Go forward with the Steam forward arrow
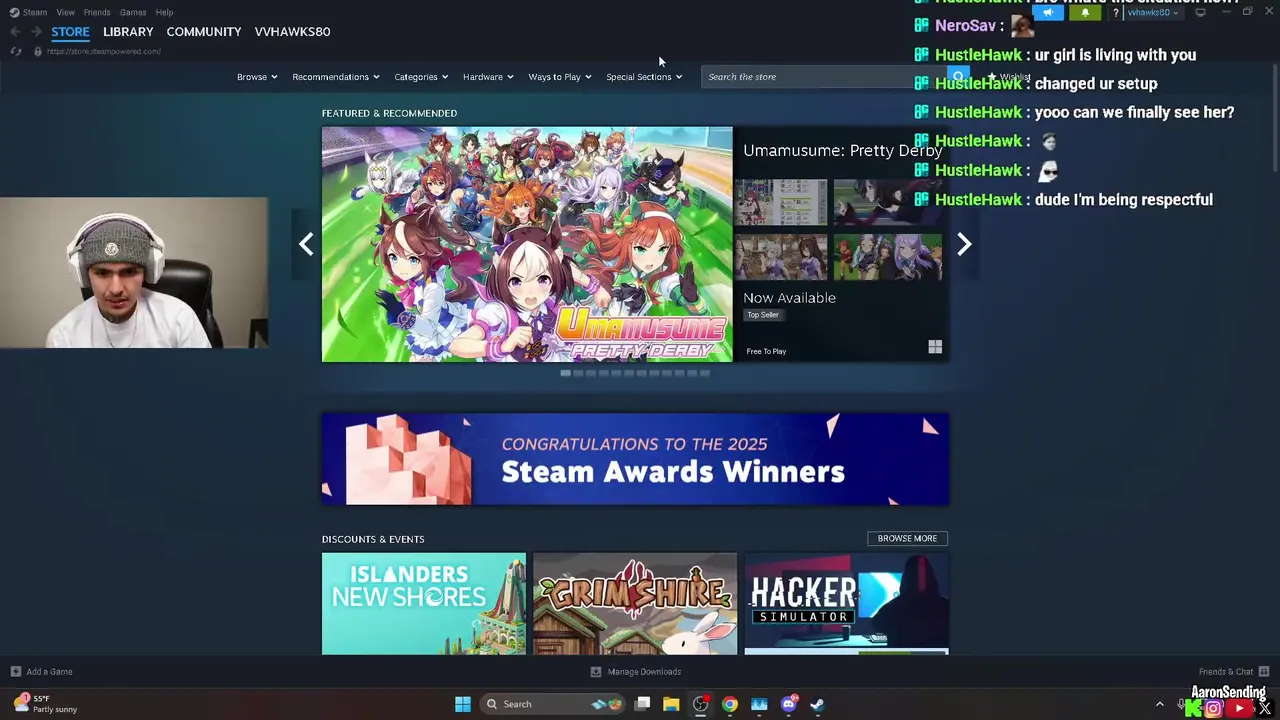The height and width of the screenshot is (720, 1280). coord(36,32)
